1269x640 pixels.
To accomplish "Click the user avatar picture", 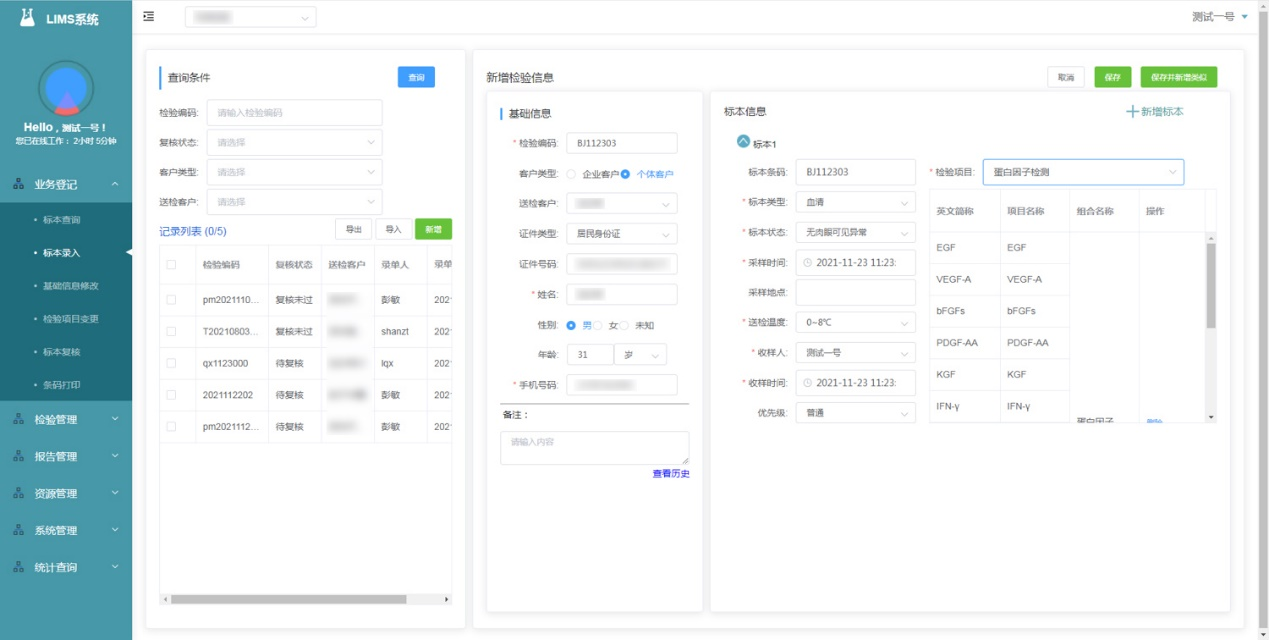I will click(66, 89).
